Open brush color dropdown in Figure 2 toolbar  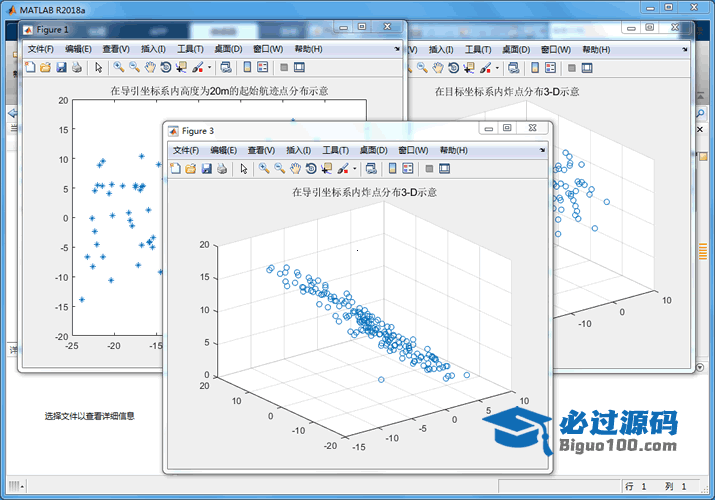[x=497, y=68]
